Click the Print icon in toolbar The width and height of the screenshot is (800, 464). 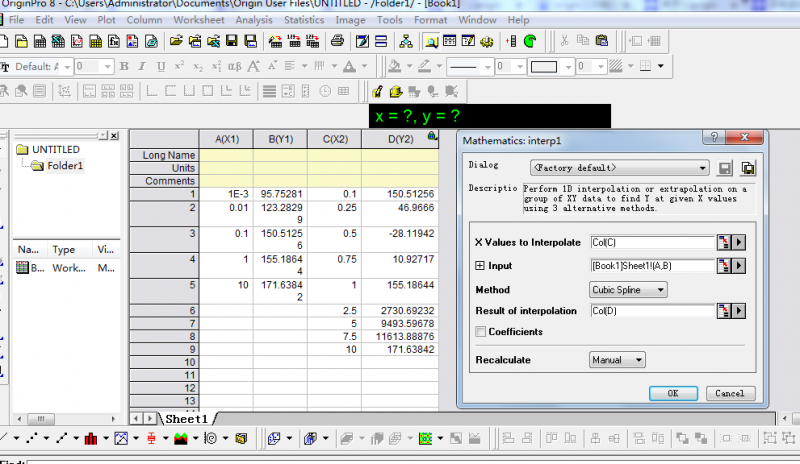pos(338,41)
